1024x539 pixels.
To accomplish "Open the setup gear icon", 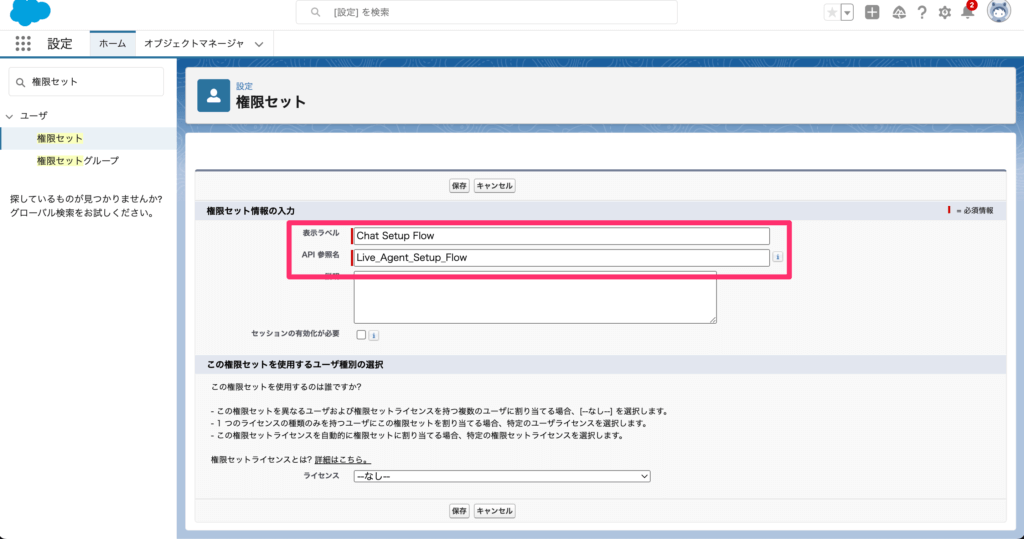I will [945, 12].
